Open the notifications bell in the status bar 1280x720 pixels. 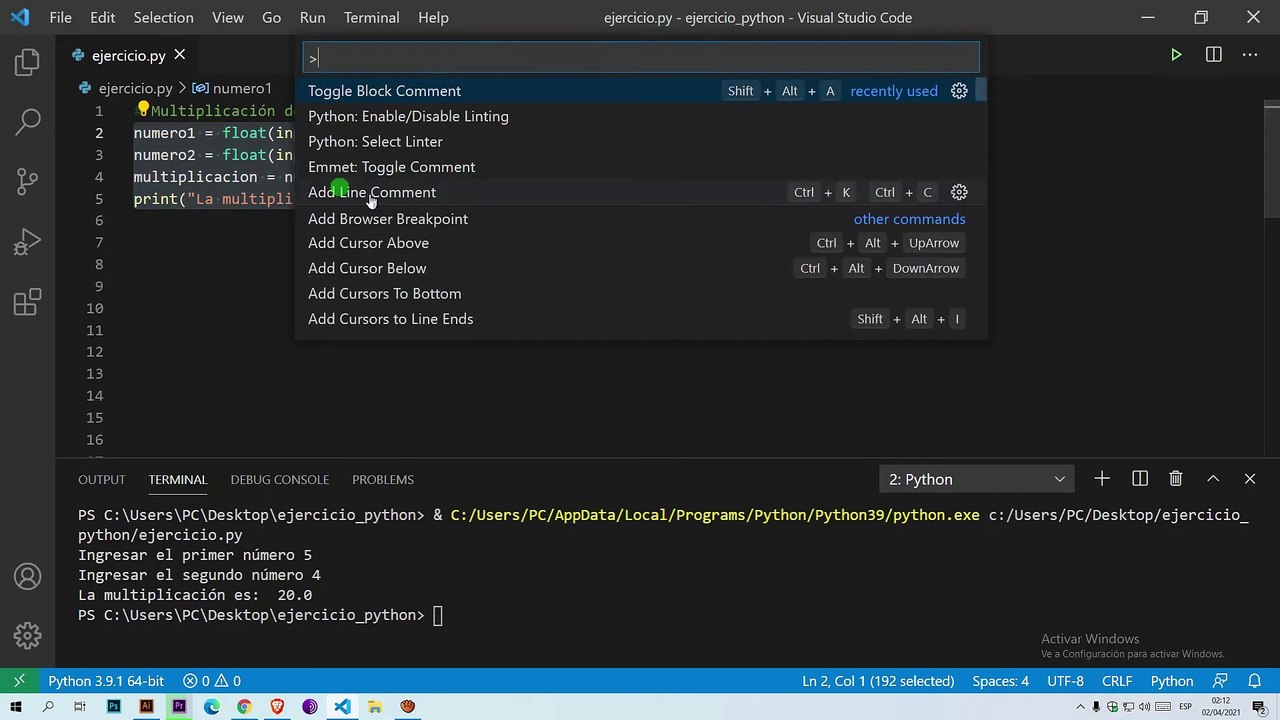[x=1255, y=681]
